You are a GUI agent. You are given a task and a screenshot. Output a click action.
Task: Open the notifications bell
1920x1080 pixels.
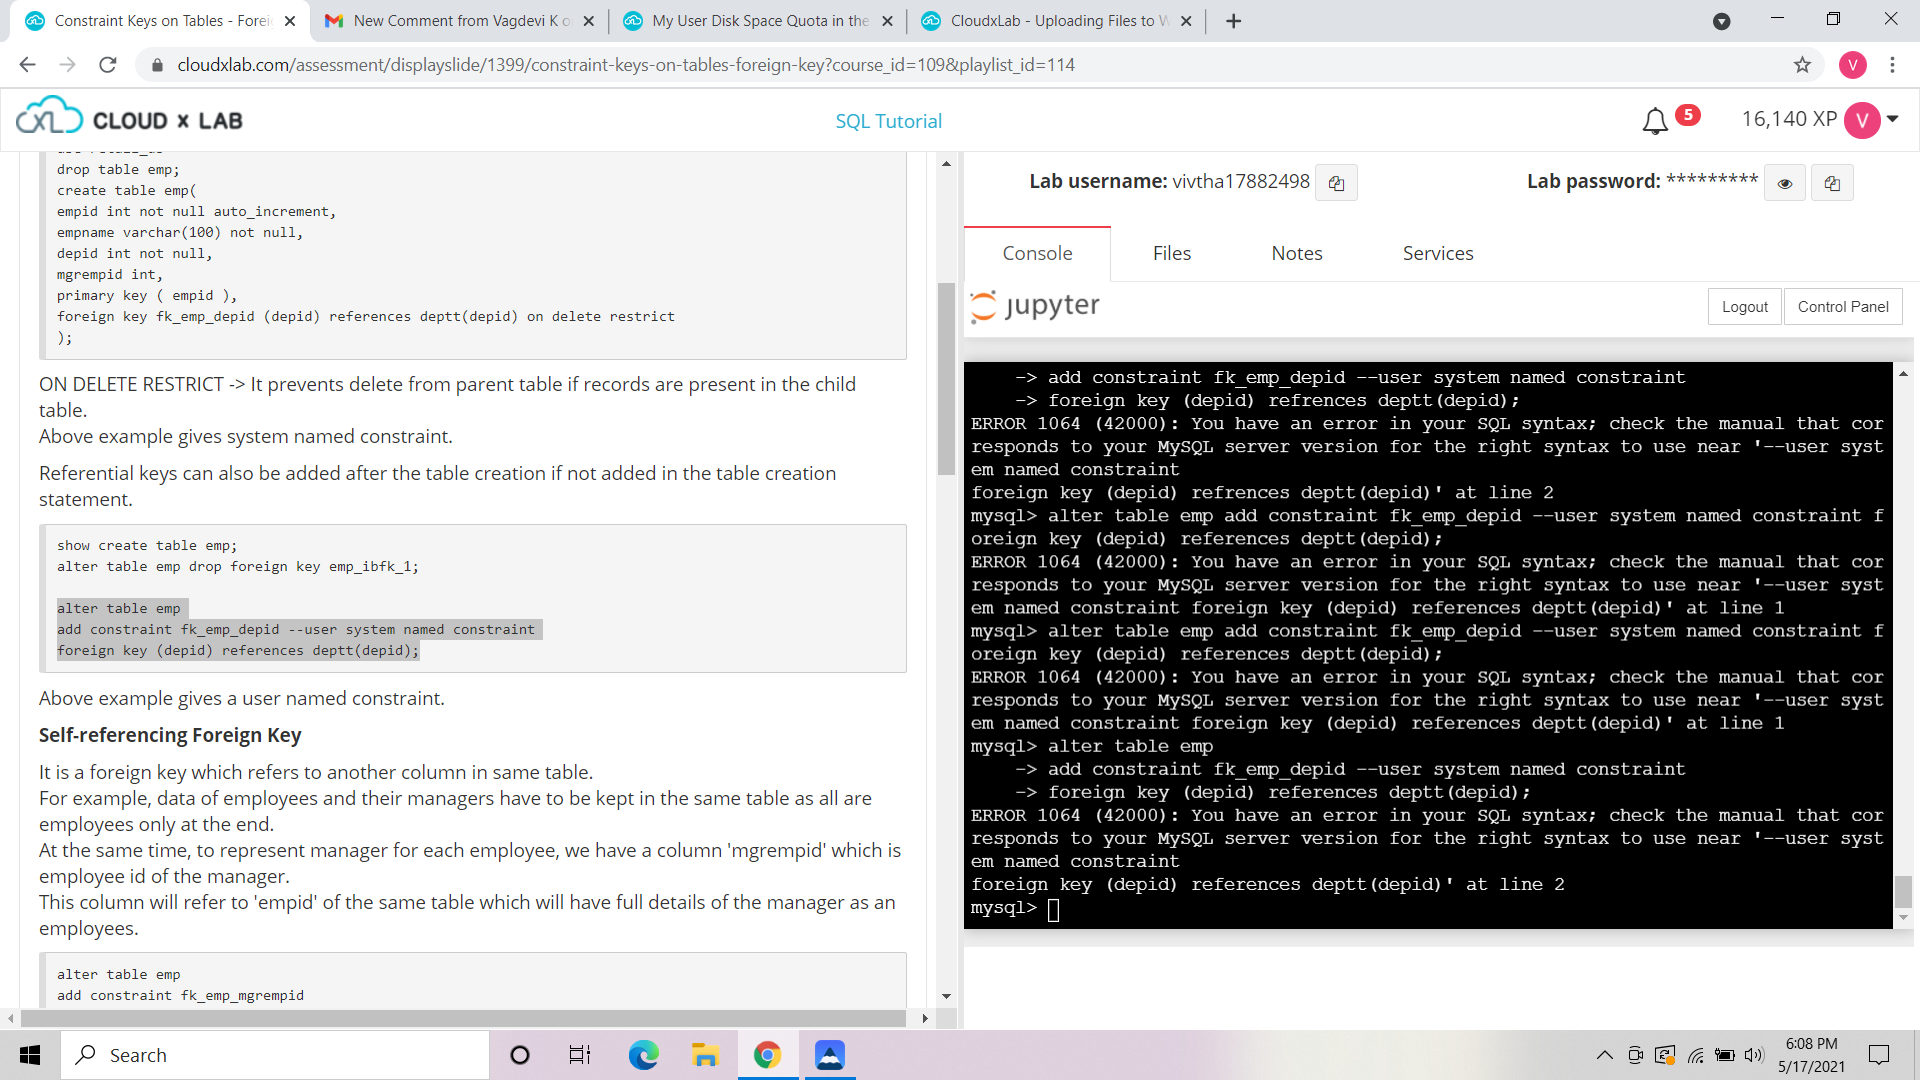pos(1655,121)
